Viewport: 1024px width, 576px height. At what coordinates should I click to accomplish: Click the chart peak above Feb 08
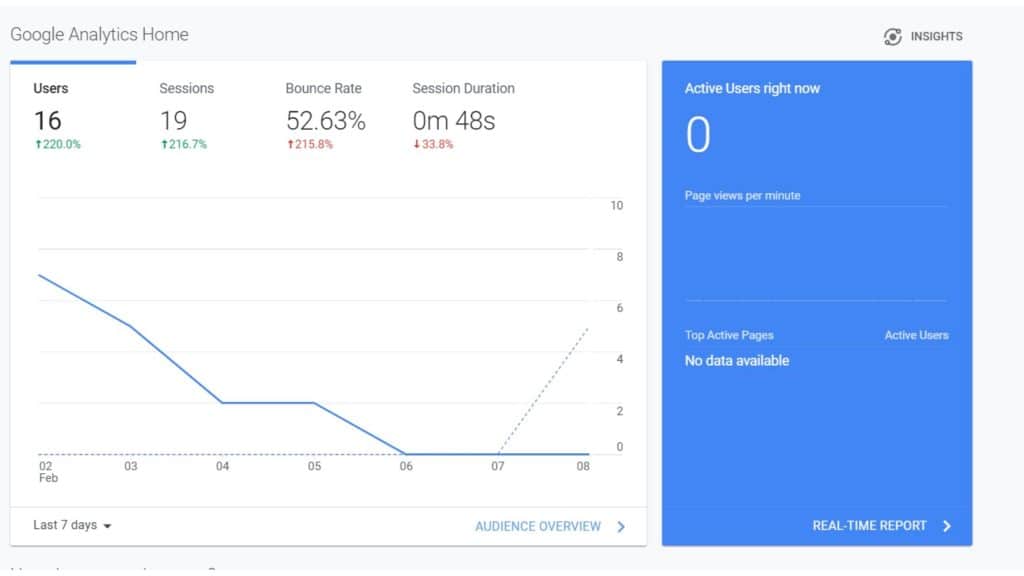click(x=588, y=325)
